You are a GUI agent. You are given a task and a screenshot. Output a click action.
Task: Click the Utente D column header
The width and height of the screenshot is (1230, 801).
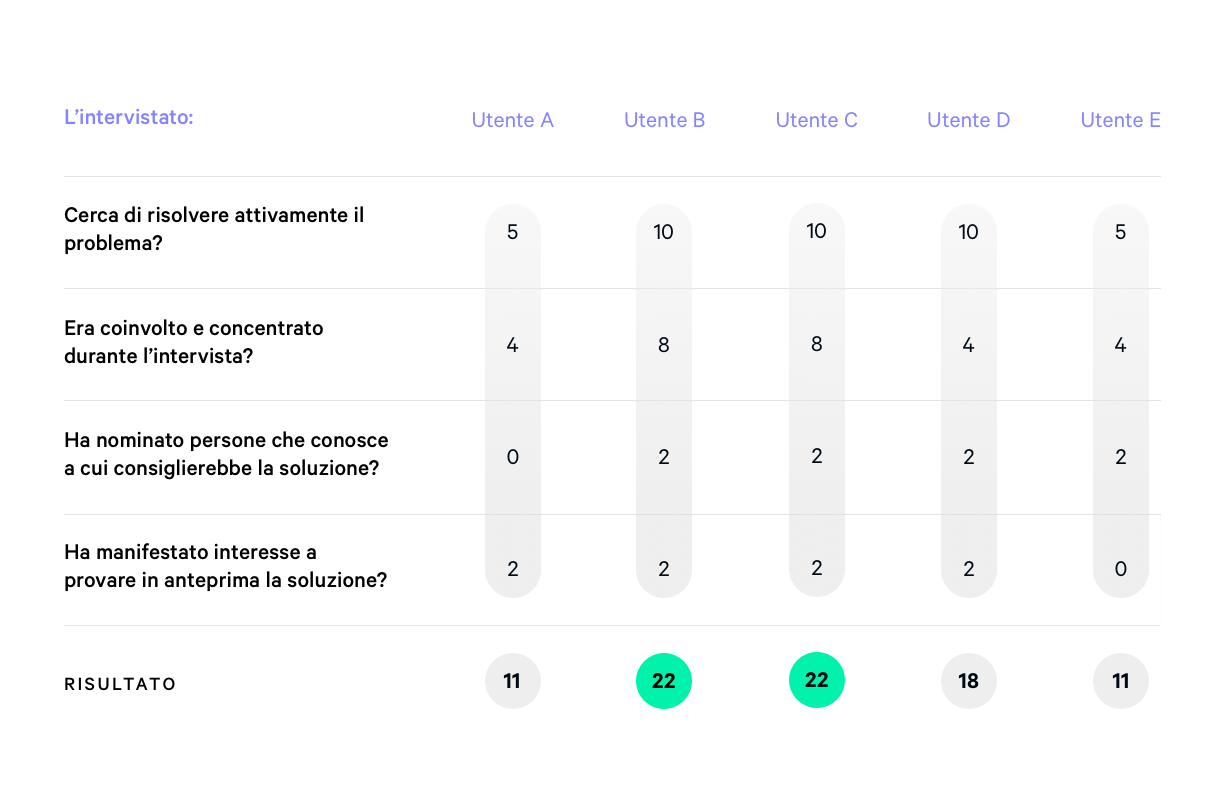tap(968, 121)
